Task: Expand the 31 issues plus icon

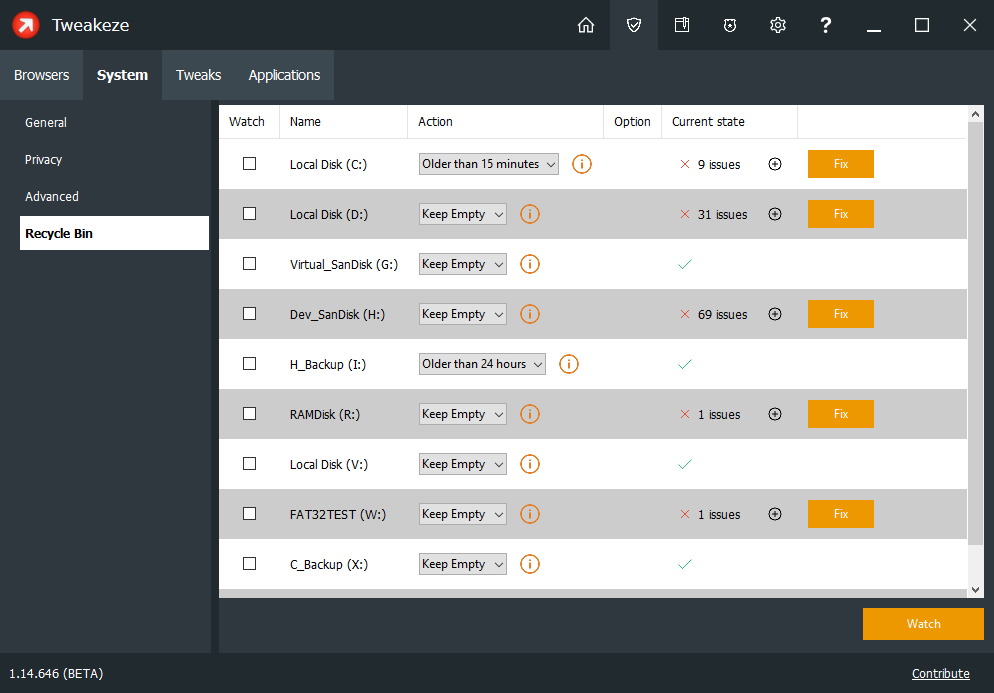Action: coord(775,214)
